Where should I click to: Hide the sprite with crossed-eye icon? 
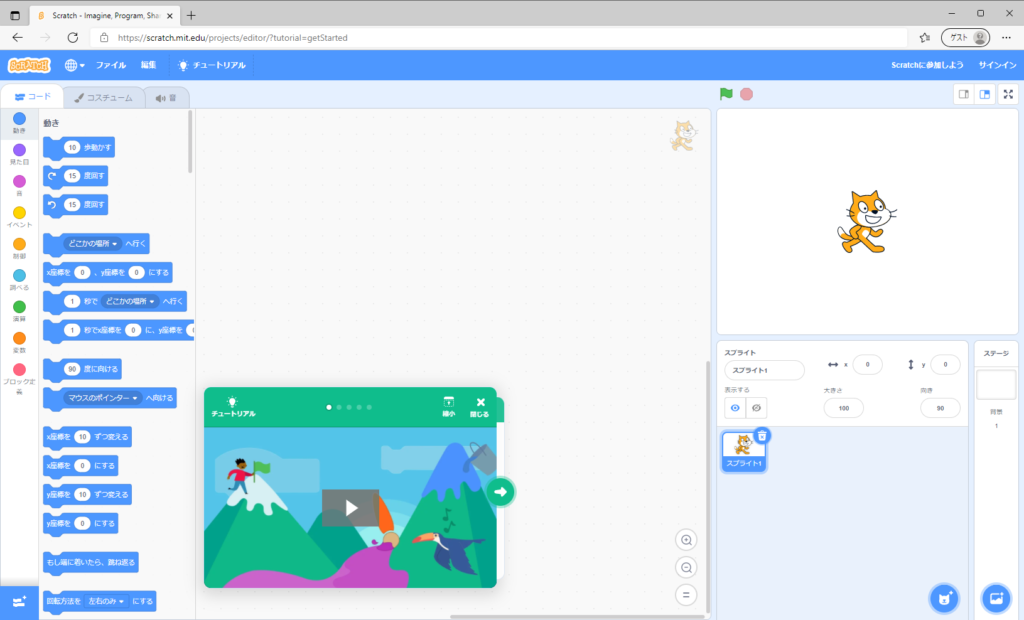click(x=757, y=408)
